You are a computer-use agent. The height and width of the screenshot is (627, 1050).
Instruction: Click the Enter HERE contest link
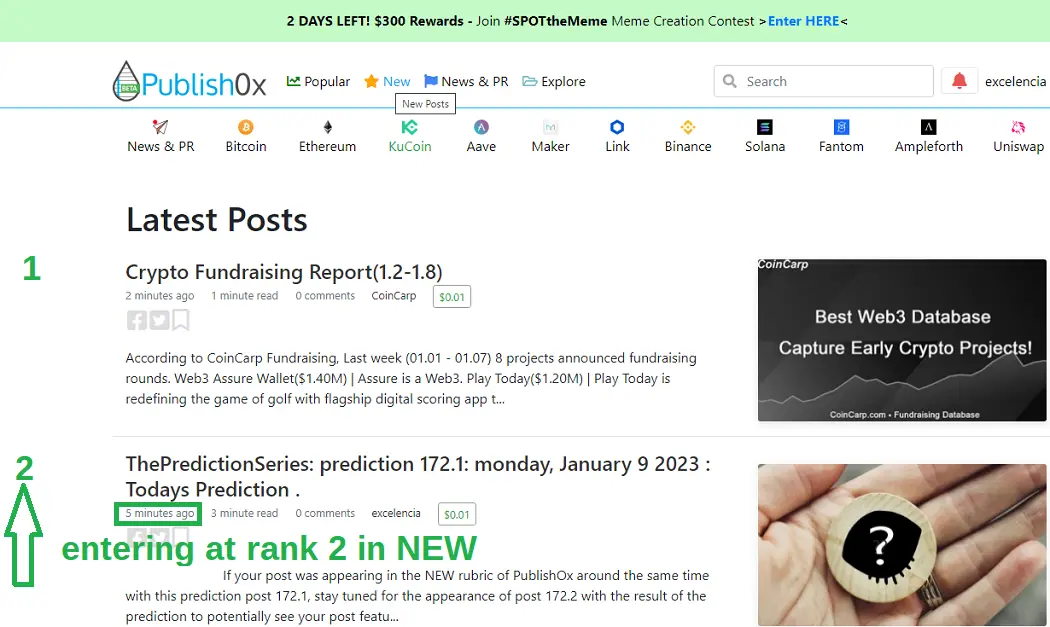(803, 21)
